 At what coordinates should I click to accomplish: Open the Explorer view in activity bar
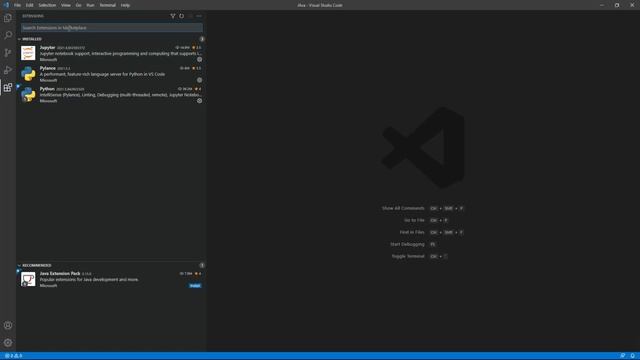coord(8,18)
